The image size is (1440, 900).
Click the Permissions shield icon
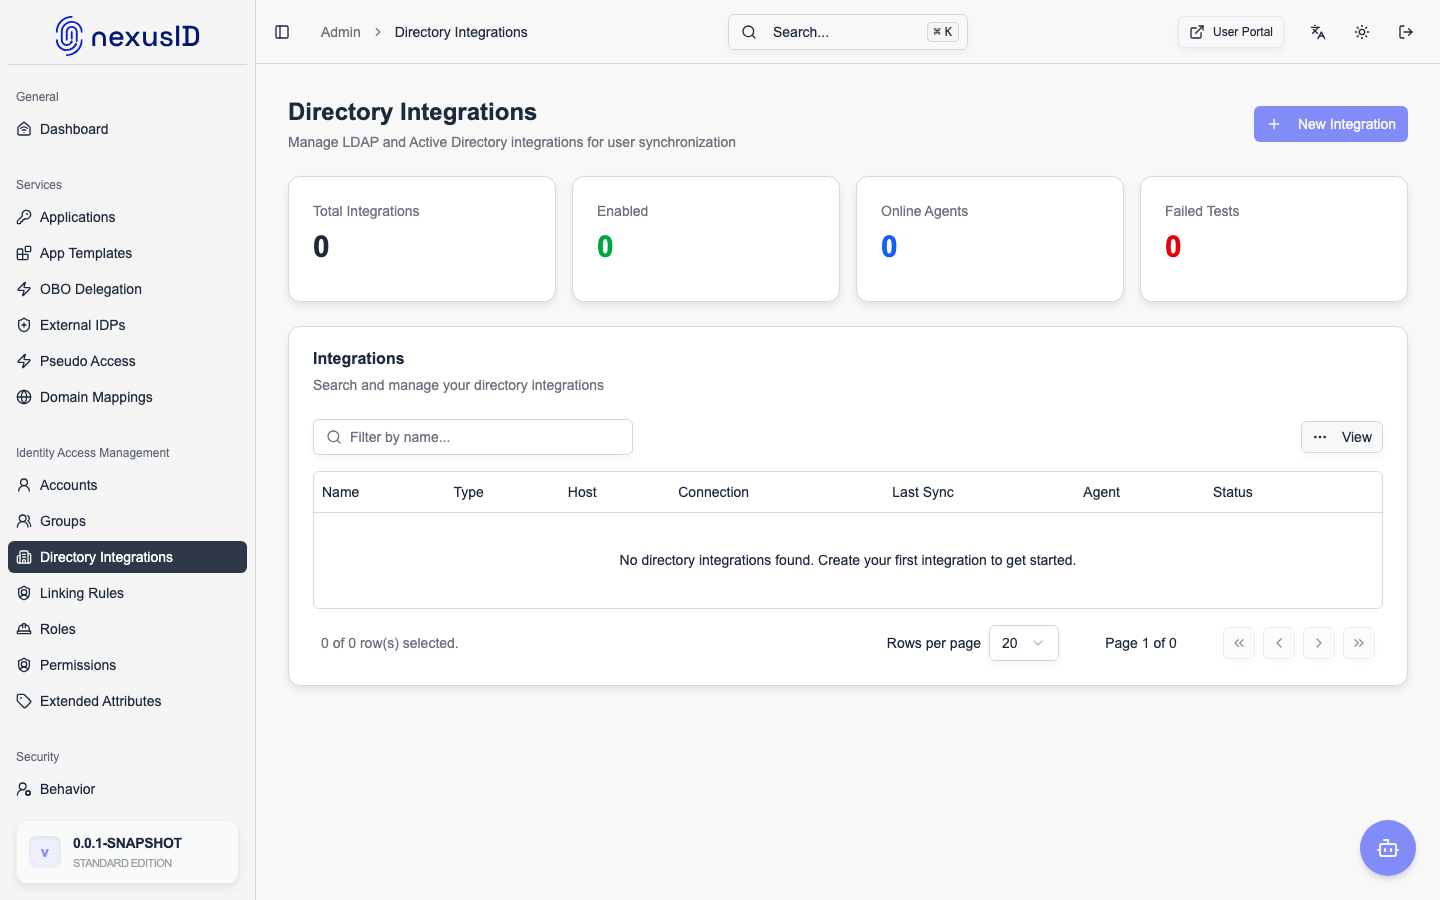point(24,665)
